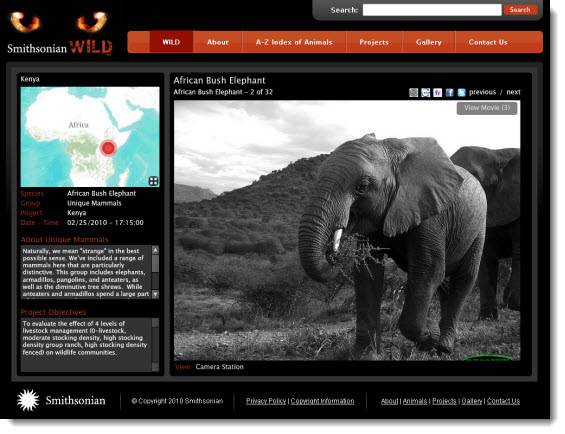Share on Flickr icon
Viewport: 565px width, 434px height.
(437, 93)
